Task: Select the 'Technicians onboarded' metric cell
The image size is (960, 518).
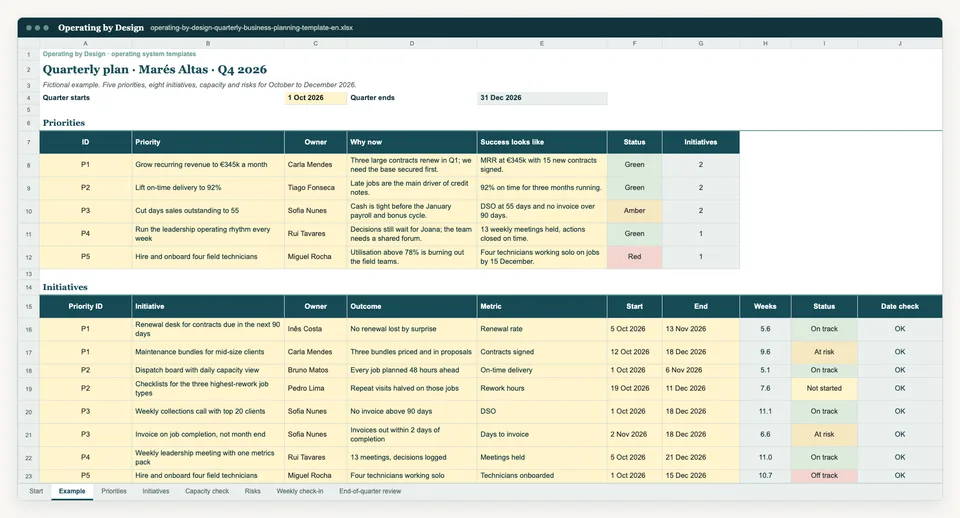Action: (x=542, y=476)
